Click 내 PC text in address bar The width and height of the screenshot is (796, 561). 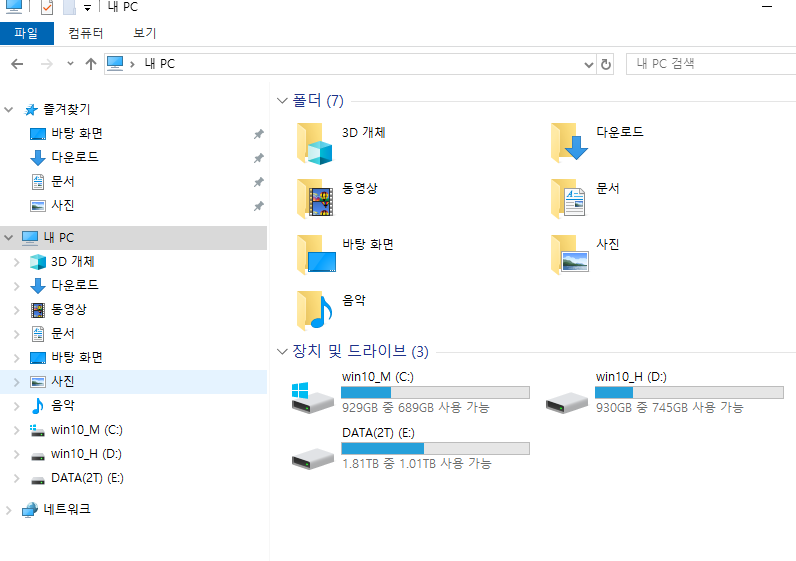160,64
